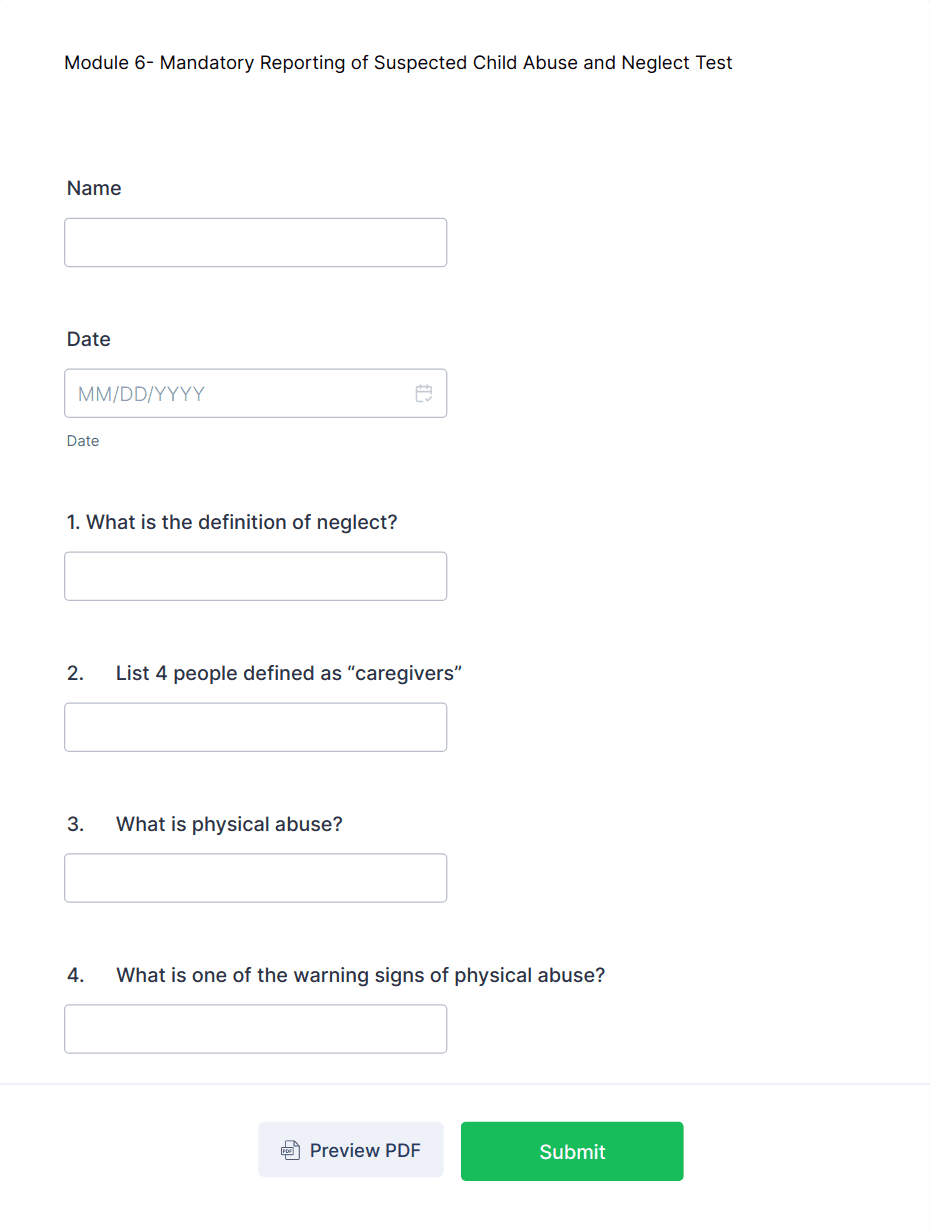This screenshot has width=930, height=1231.
Task: Click the Submit button
Action: click(572, 1151)
